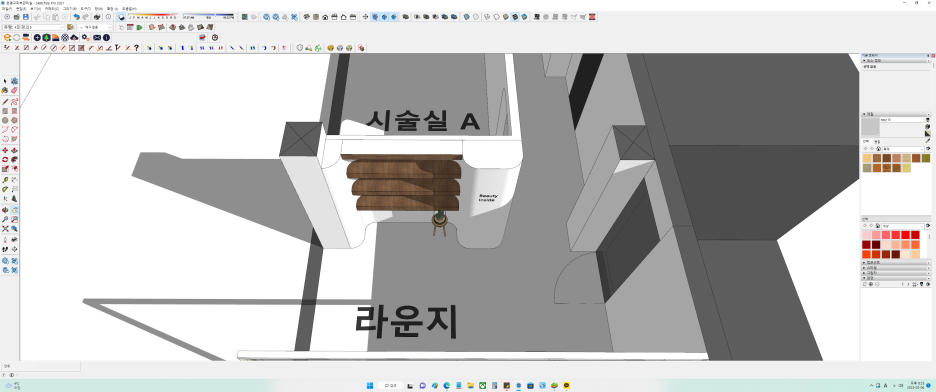Click Display secondary selection pane button
Image resolution: width=936 pixels, height=392 pixels.
[927, 120]
